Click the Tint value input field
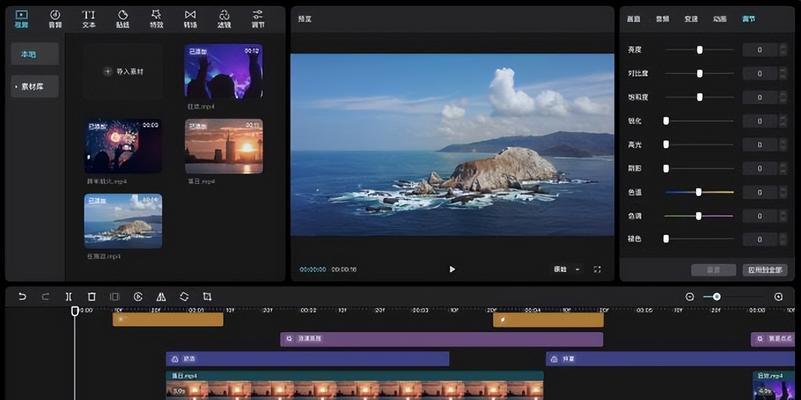Screen dimensions: 801x400 point(760,216)
